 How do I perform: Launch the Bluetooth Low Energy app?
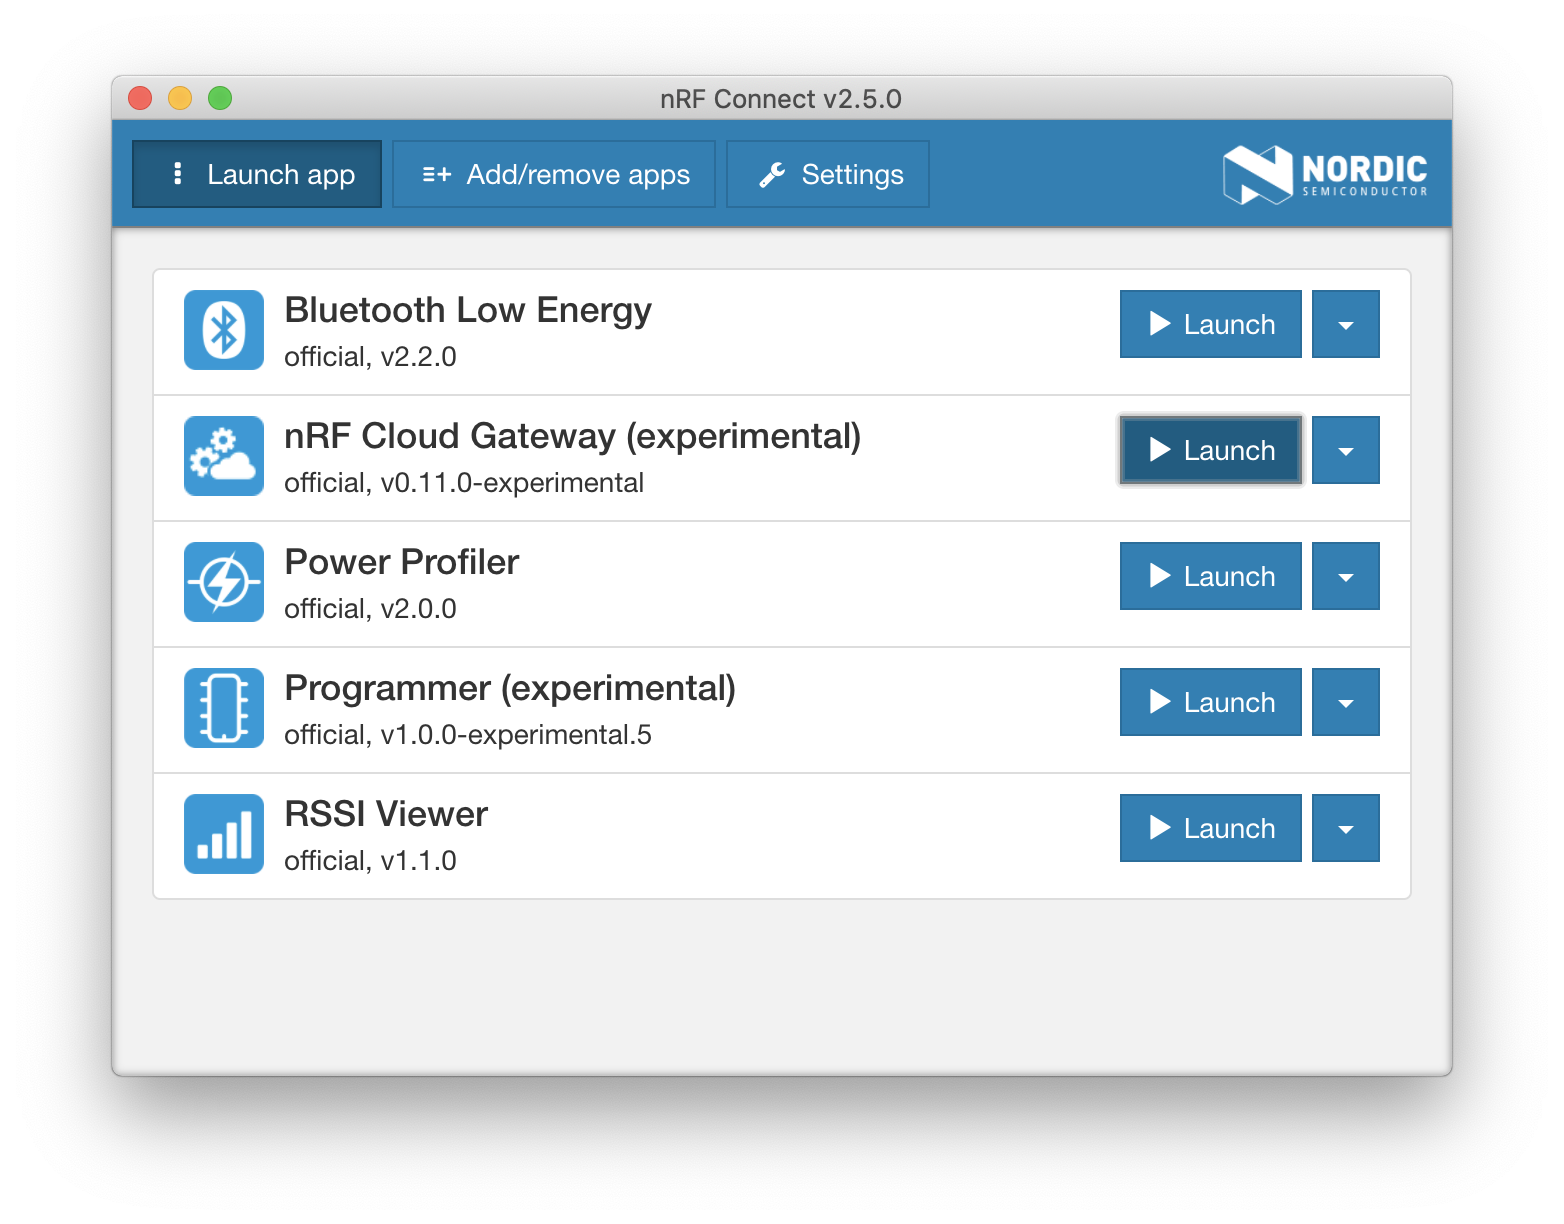[1210, 324]
